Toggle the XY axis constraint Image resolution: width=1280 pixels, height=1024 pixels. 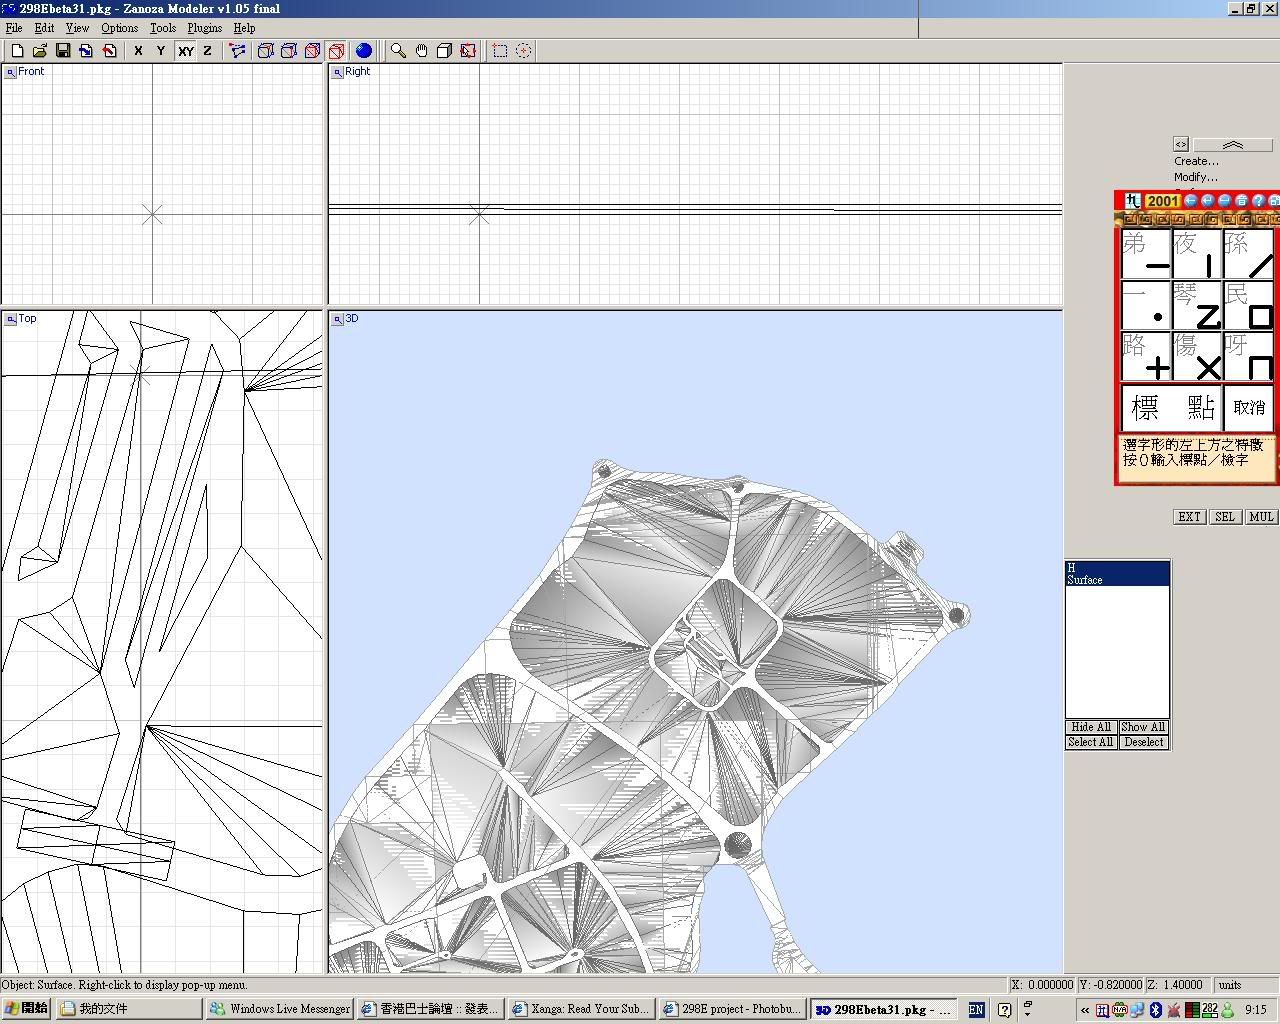pyautogui.click(x=186, y=51)
